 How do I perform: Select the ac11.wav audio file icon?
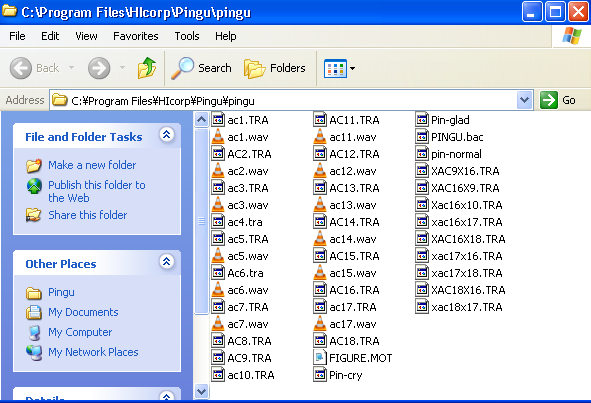tap(320, 137)
